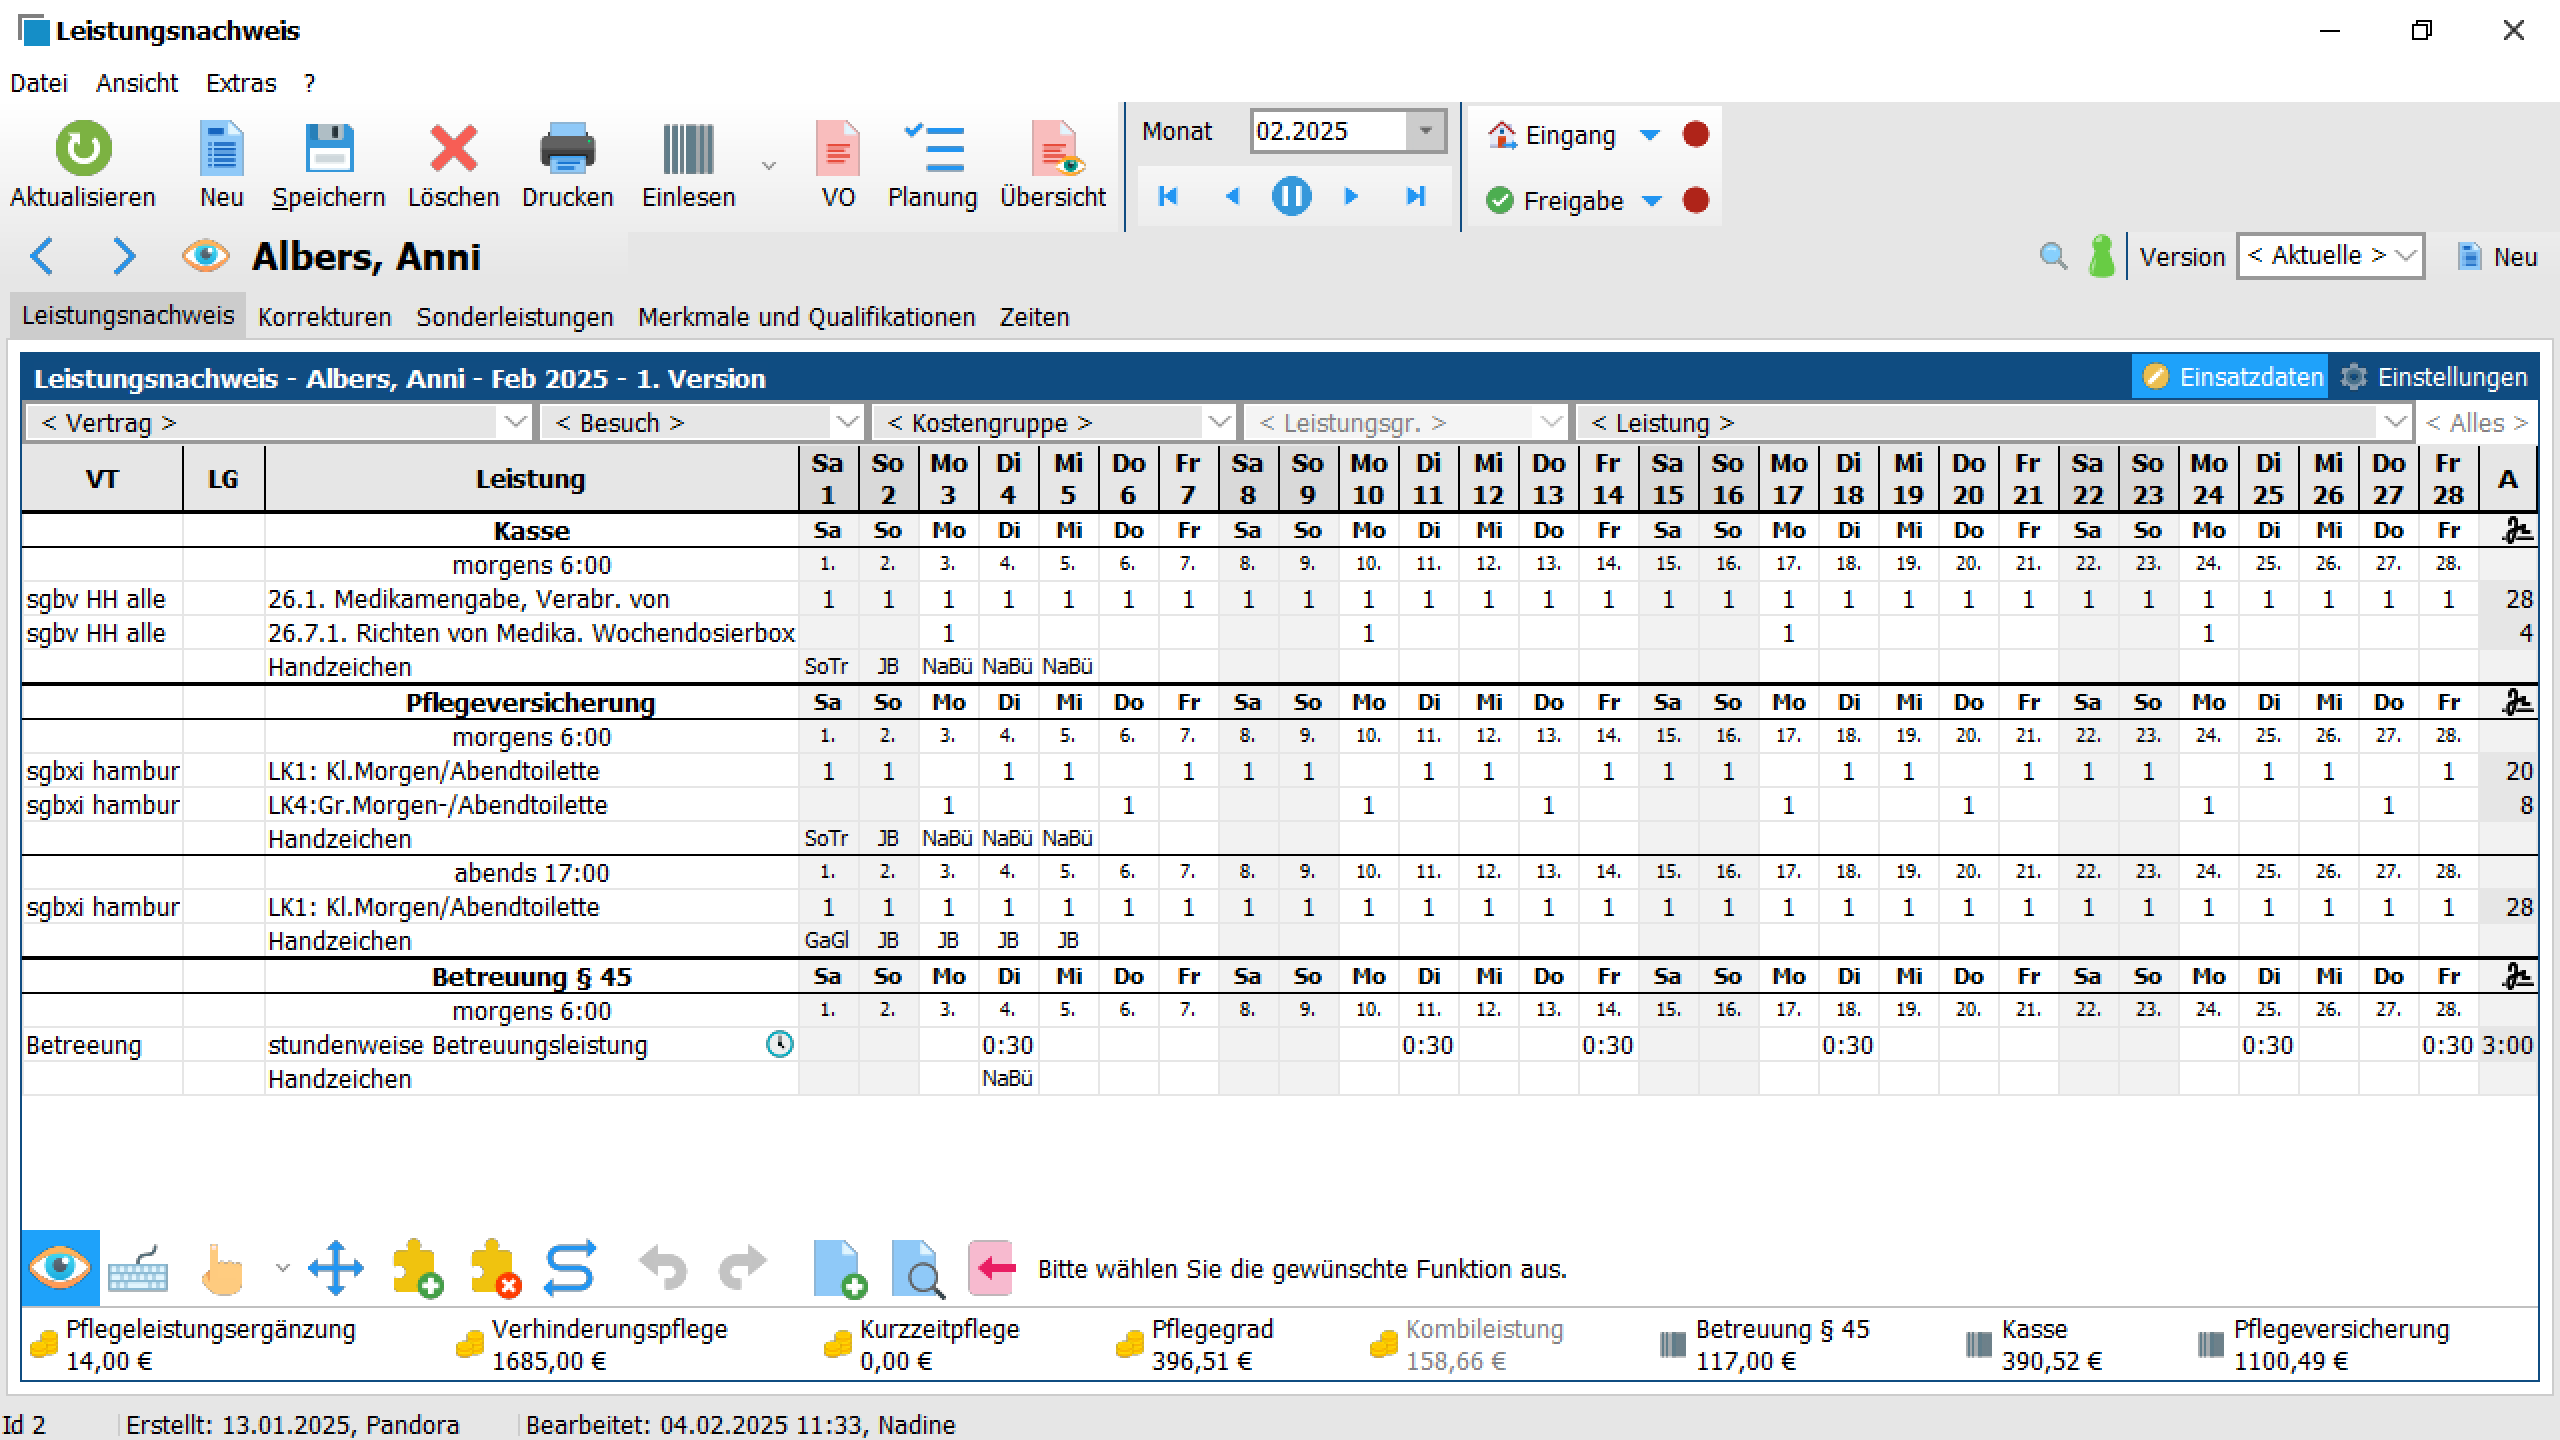Image resolution: width=2560 pixels, height=1440 pixels.
Task: Select the four-arrow move tool
Action: (x=336, y=1268)
